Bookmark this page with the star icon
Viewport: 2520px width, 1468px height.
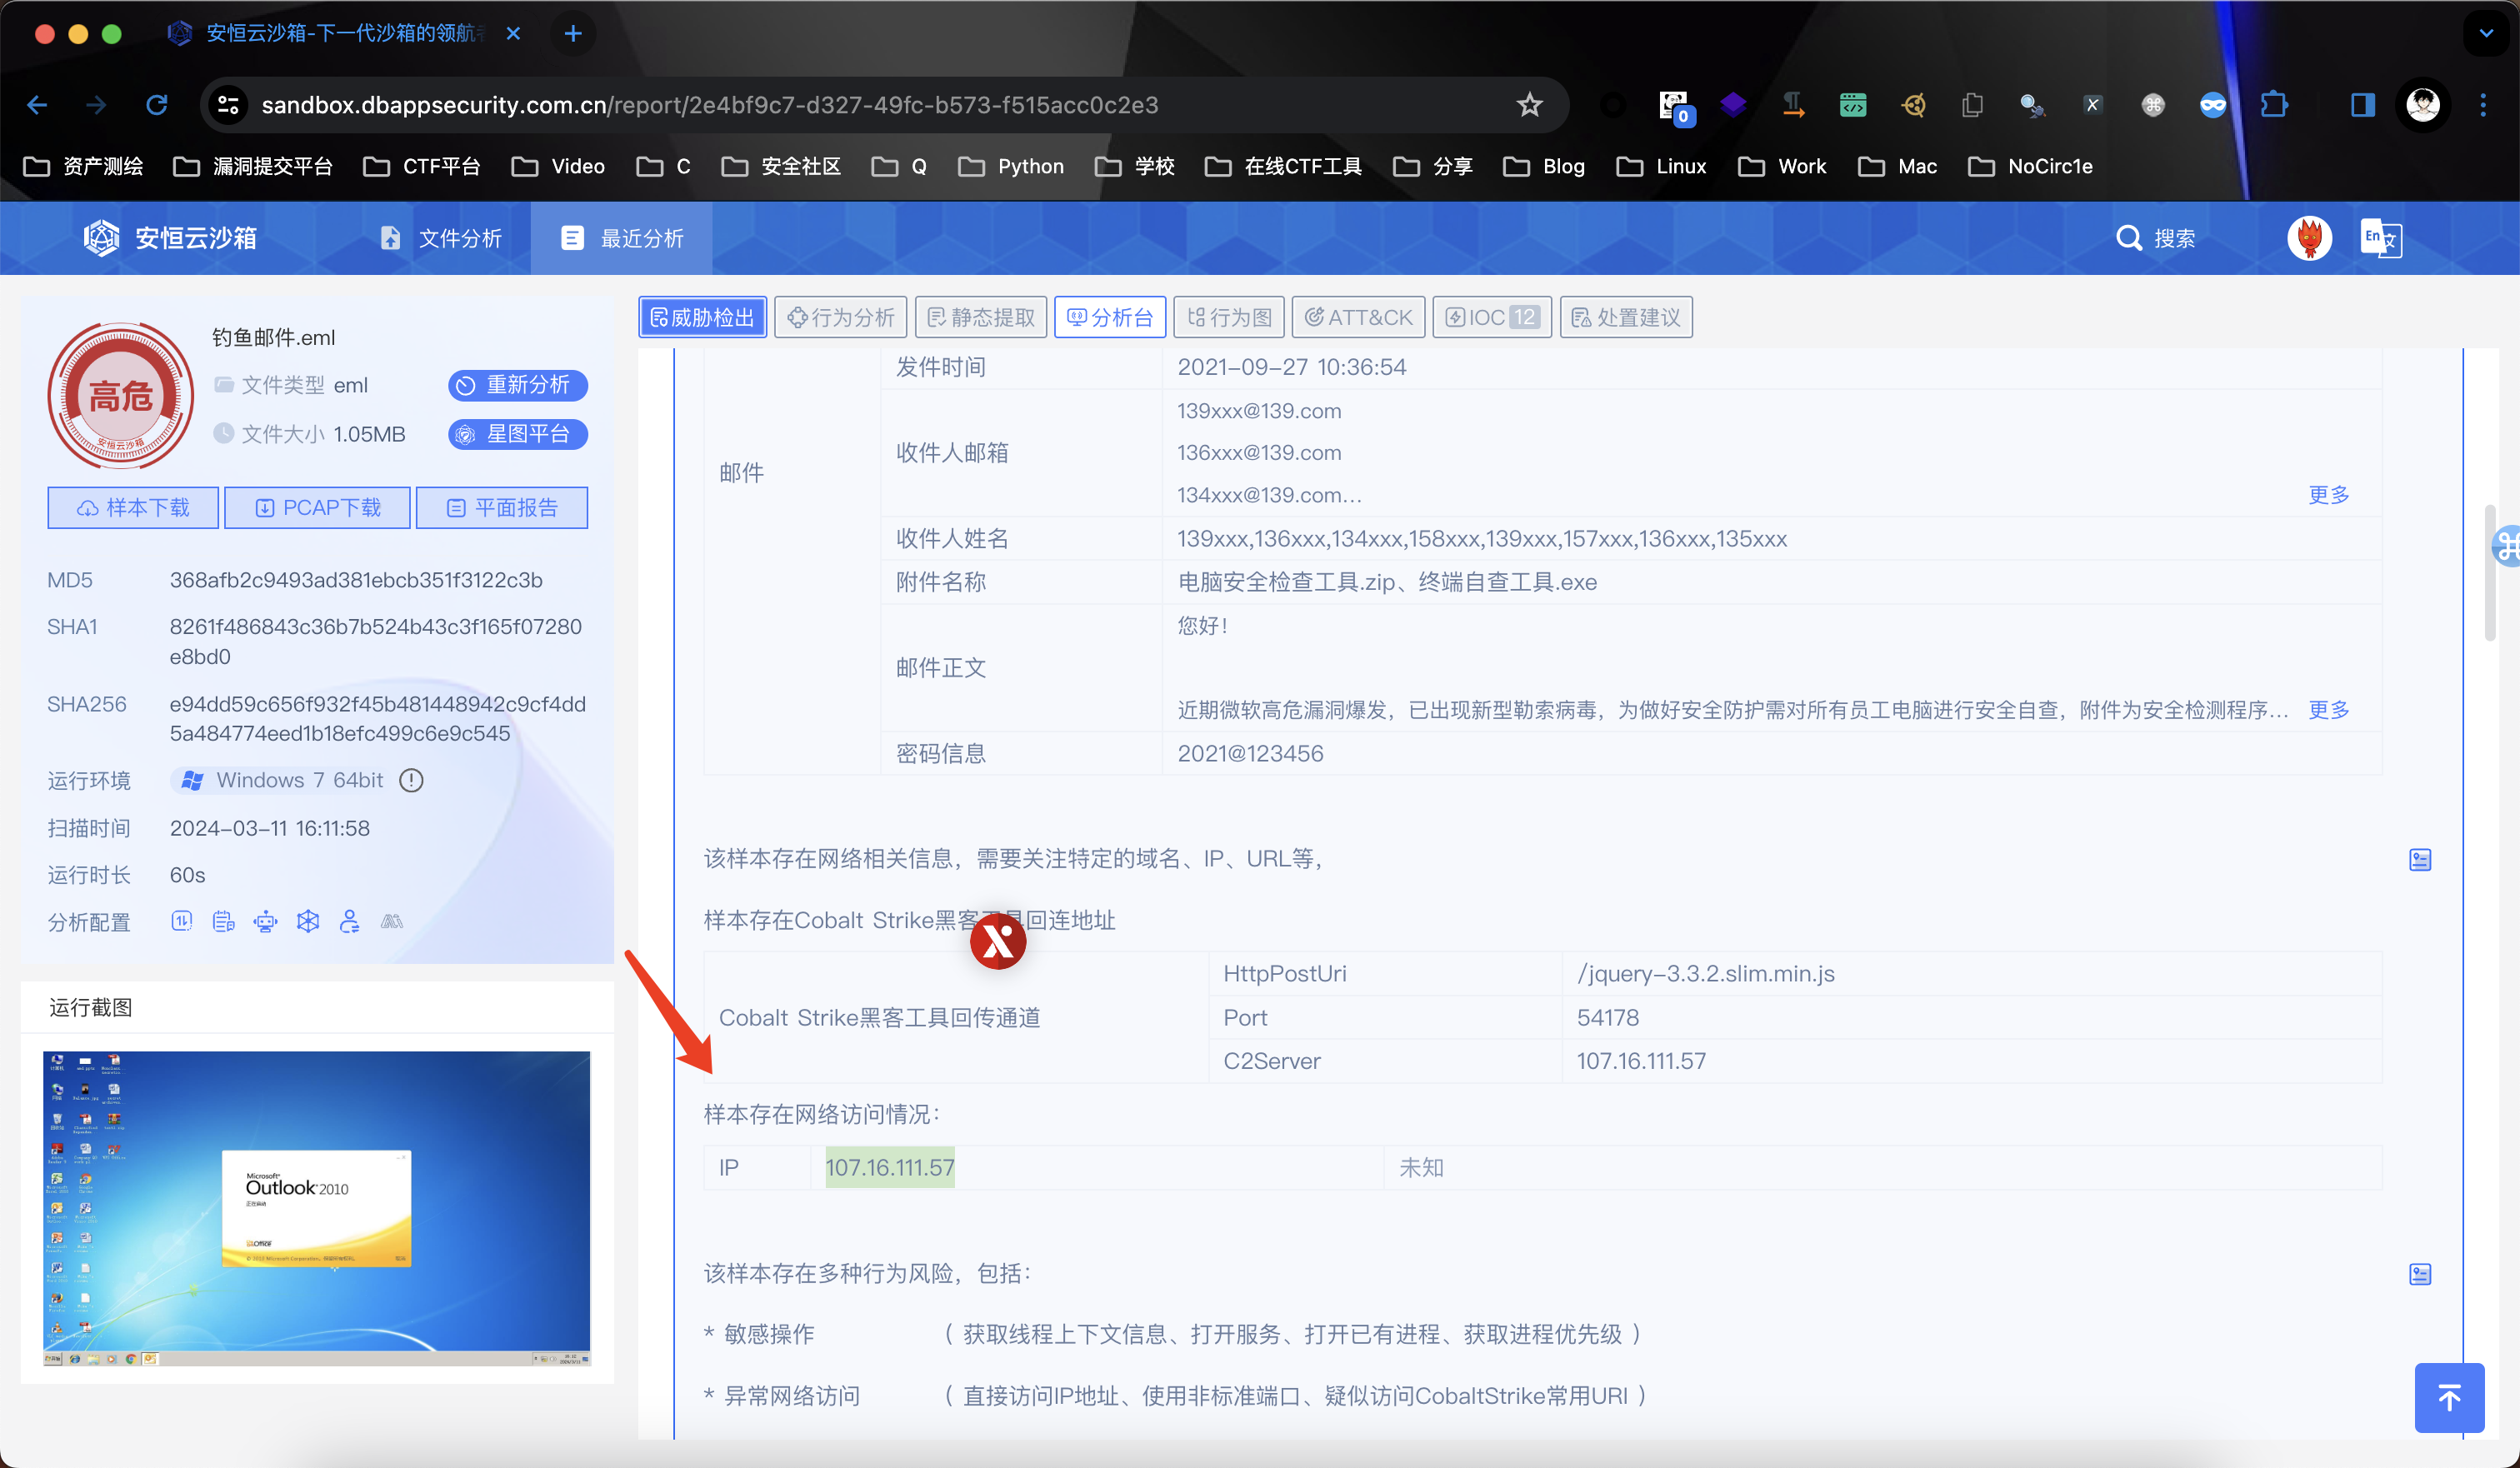point(1529,105)
